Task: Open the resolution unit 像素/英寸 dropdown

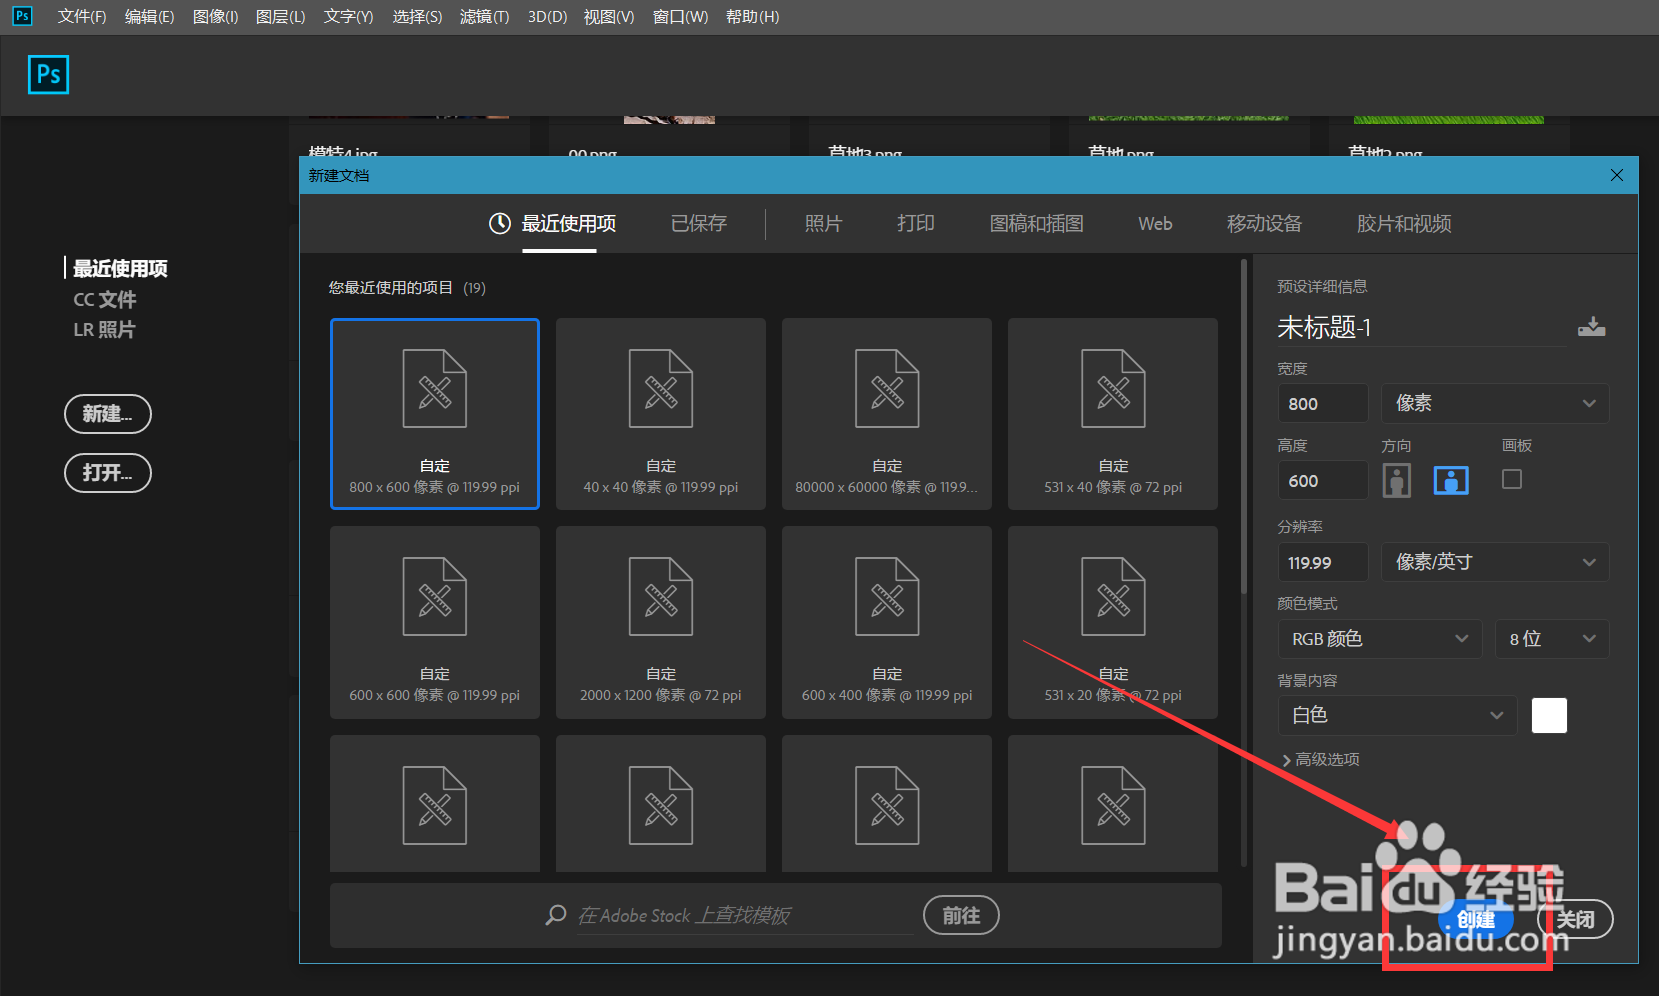Action: [x=1495, y=562]
